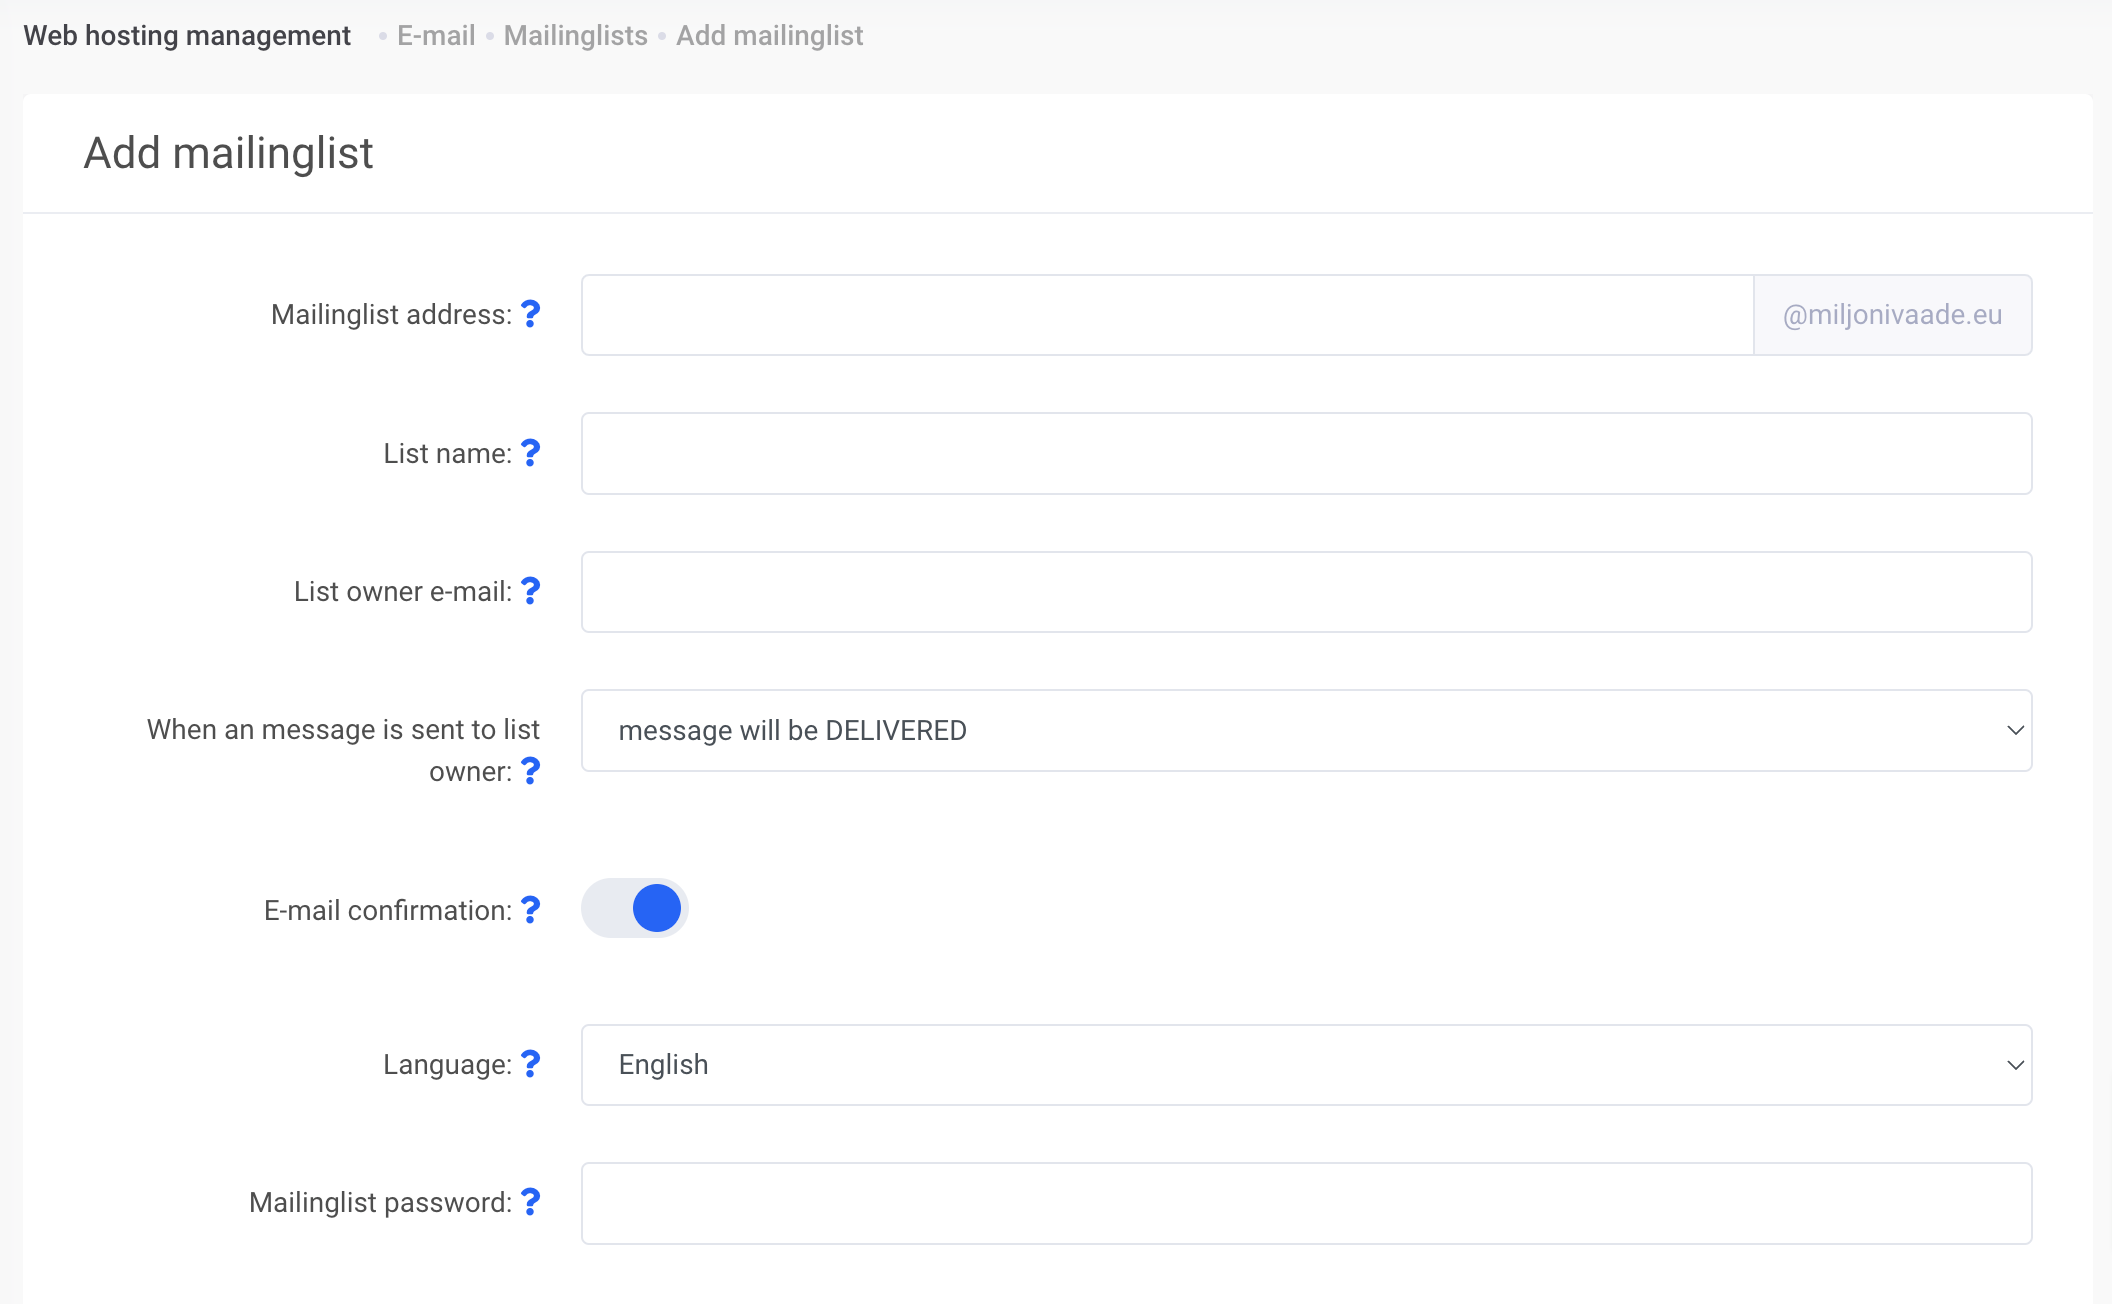Select the List owner e-mail field
2112x1304 pixels.
click(x=1305, y=592)
